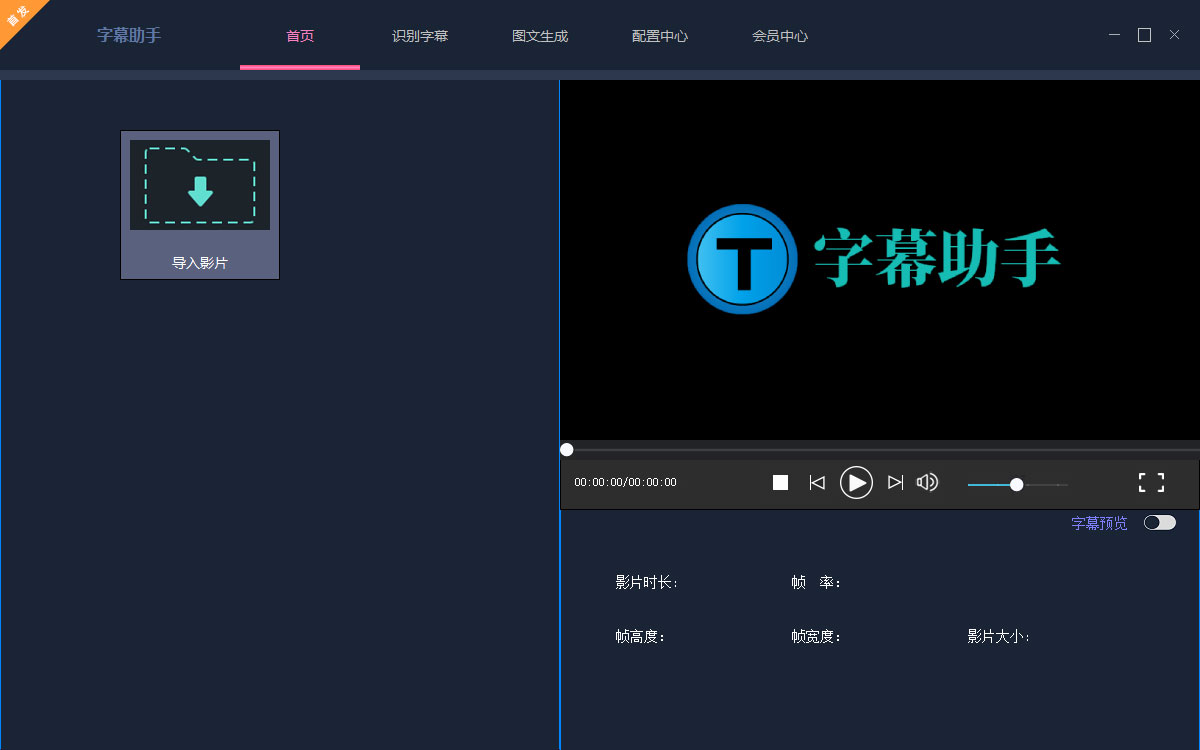
Task: Click the stop playback icon
Action: (780, 482)
